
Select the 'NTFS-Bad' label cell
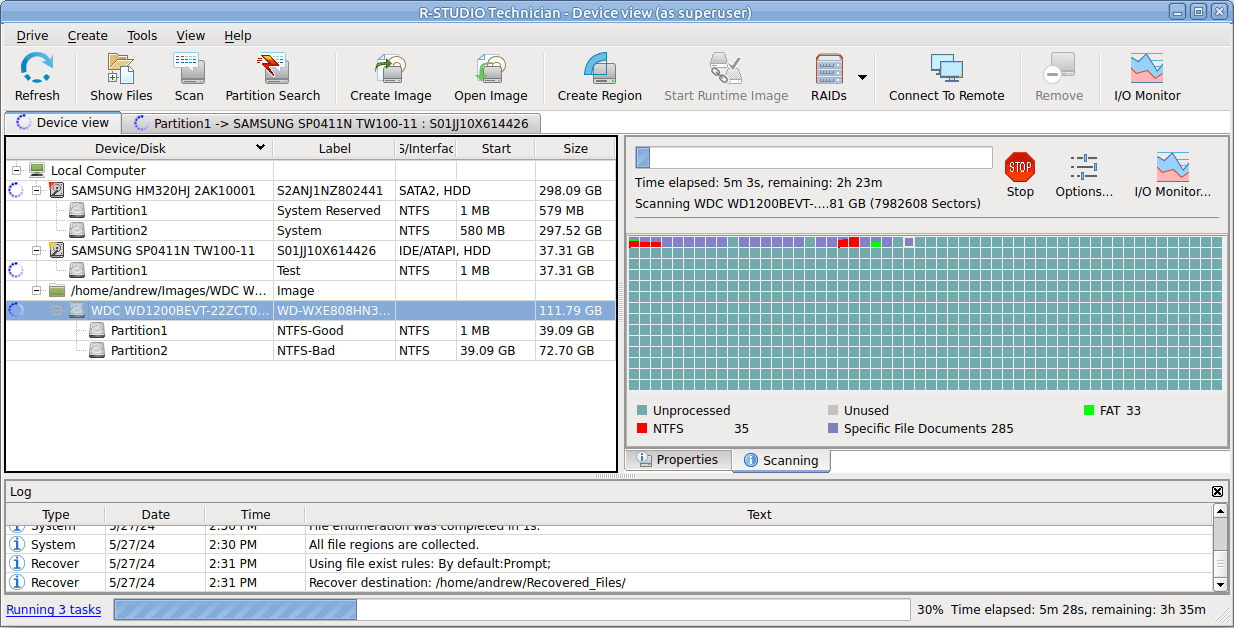pos(334,350)
